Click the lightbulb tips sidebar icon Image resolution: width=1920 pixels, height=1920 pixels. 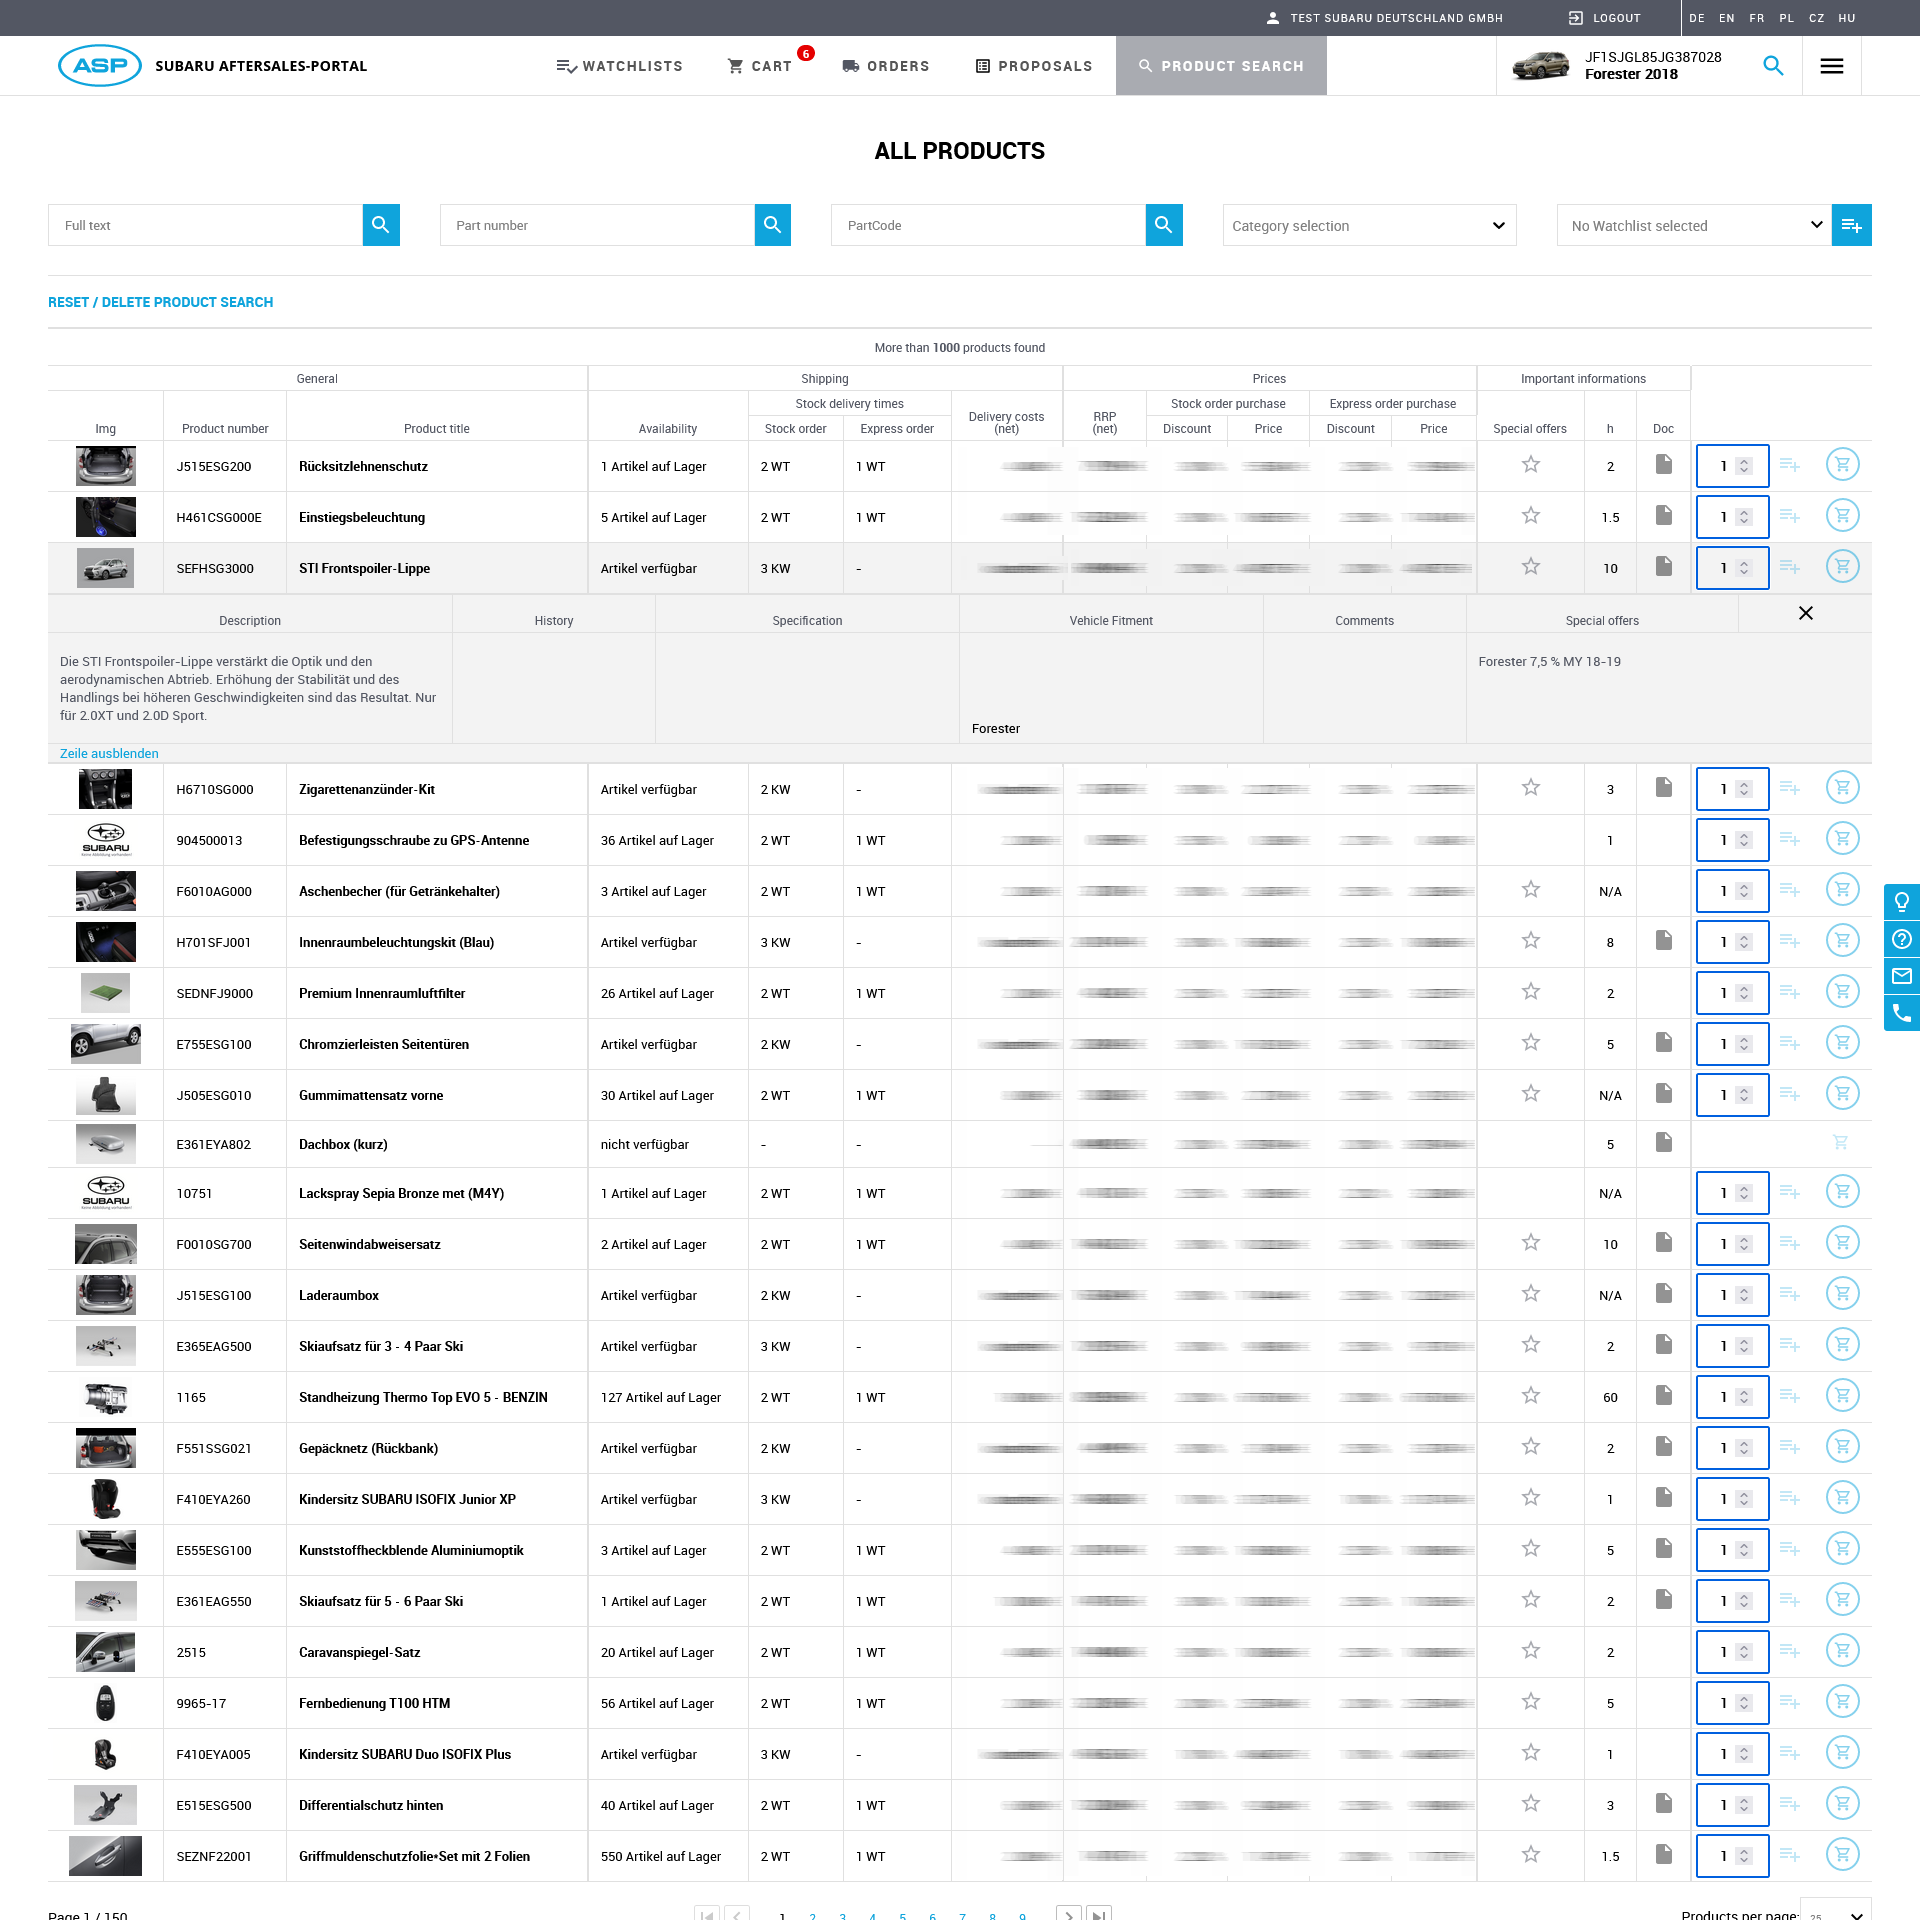(x=1901, y=901)
